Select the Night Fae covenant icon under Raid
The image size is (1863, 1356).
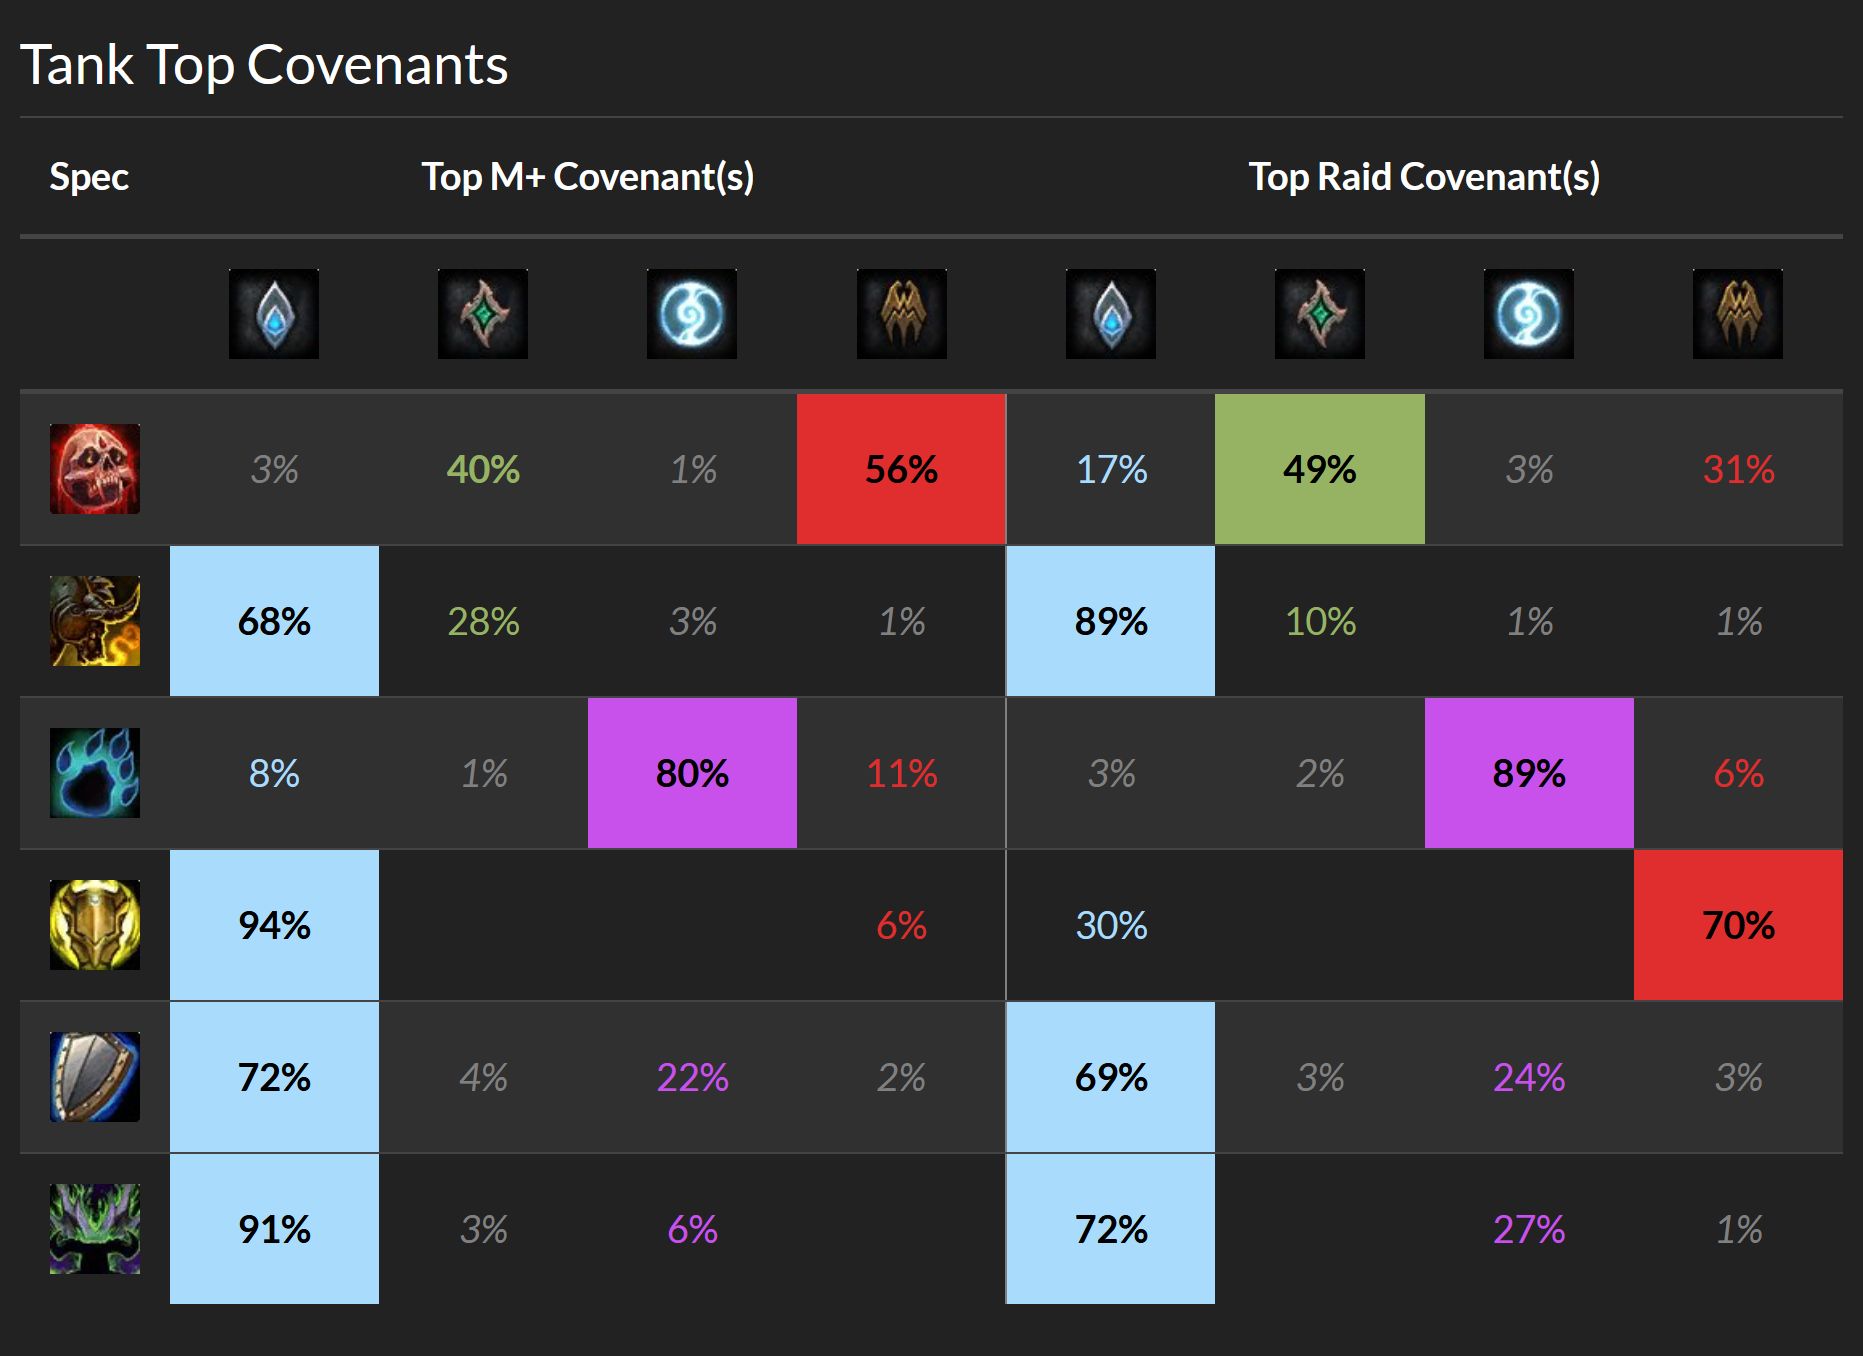tap(1529, 314)
